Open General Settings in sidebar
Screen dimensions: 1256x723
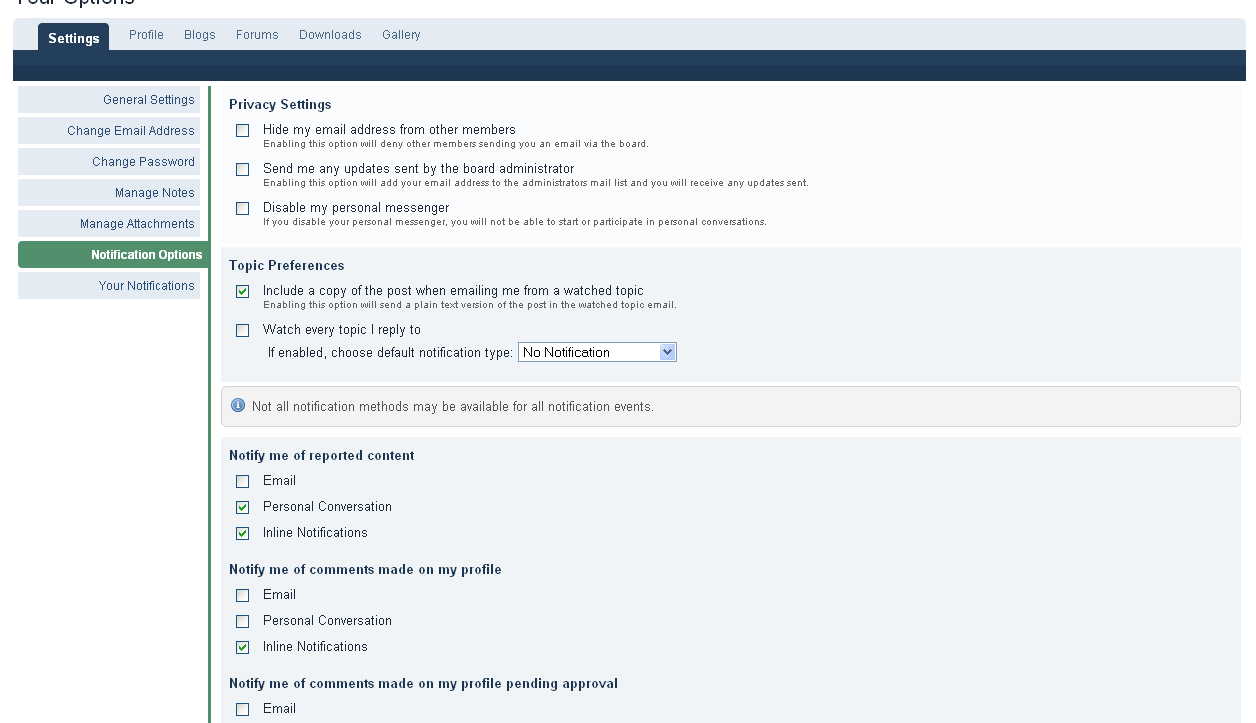coord(148,100)
